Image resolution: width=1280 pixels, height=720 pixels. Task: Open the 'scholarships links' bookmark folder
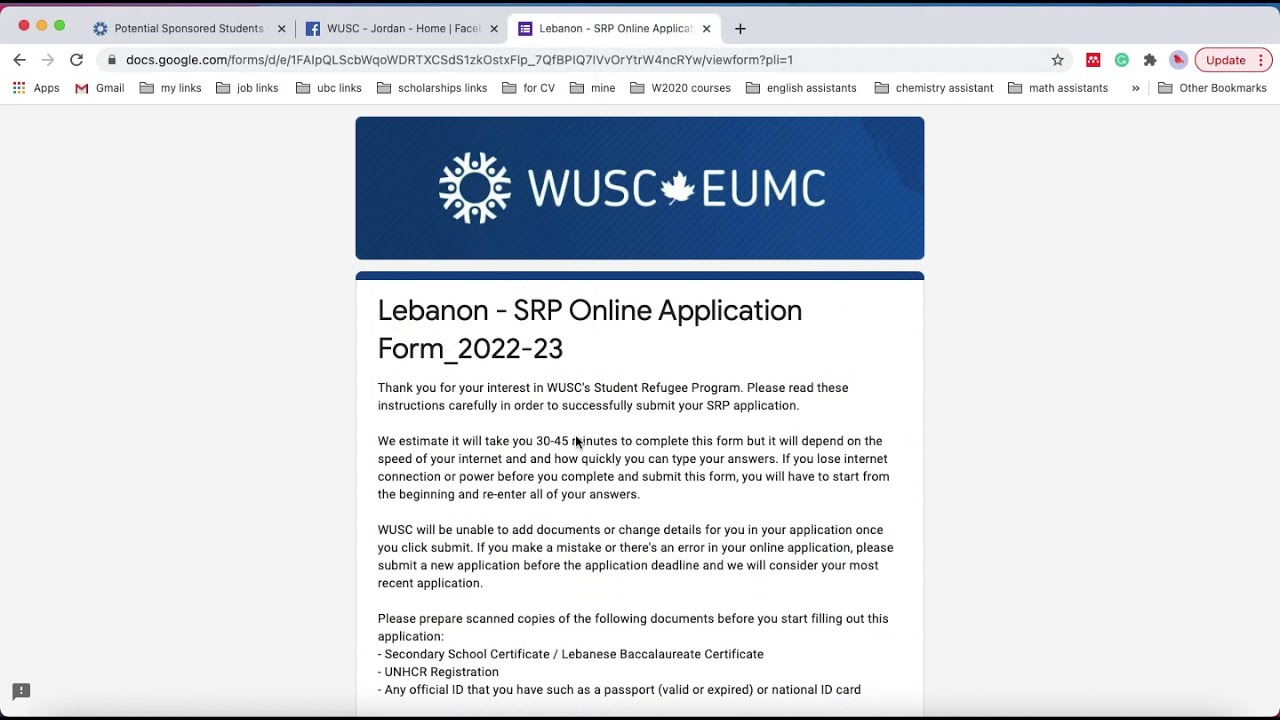pyautogui.click(x=432, y=88)
